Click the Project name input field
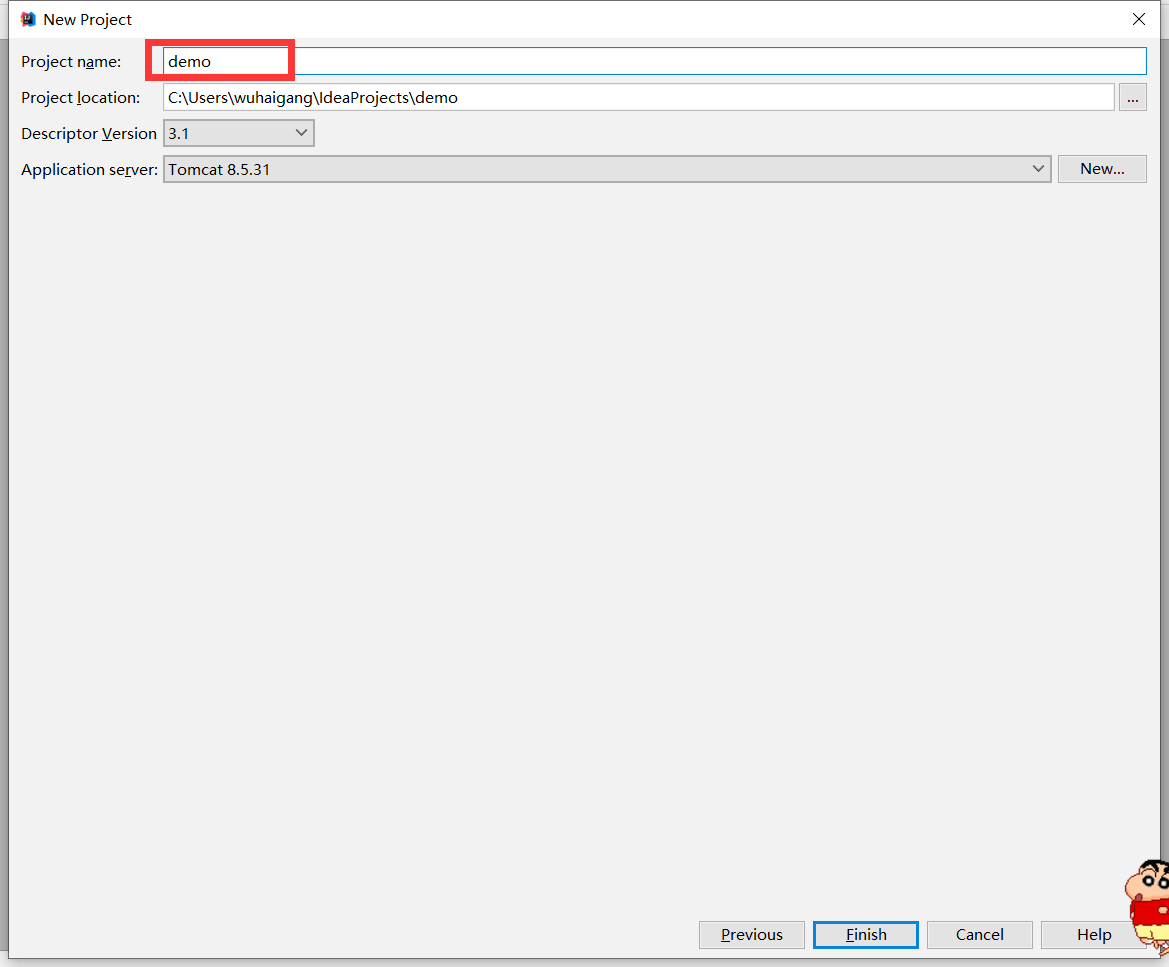The height and width of the screenshot is (967, 1169). pyautogui.click(x=655, y=61)
